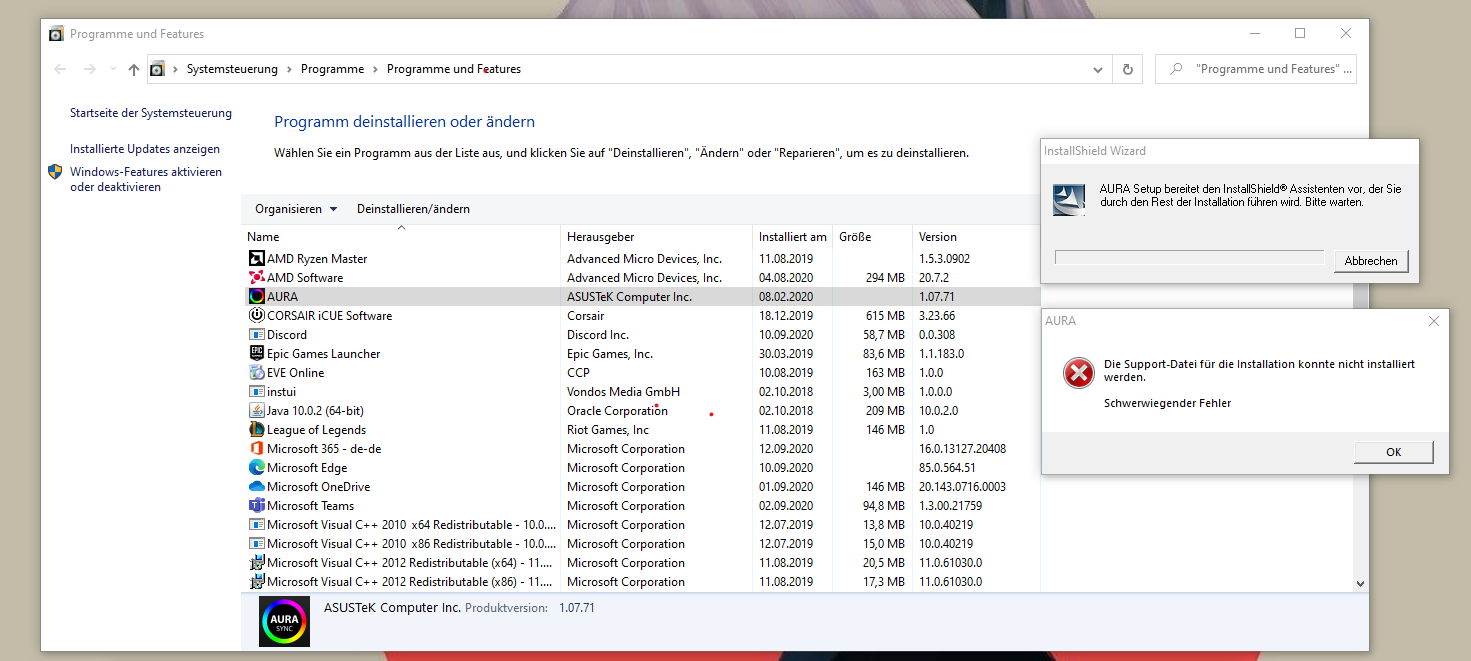Viewport: 1471px width, 661px height.
Task: Click the CORSAIR iCUE Software icon
Action: tap(256, 316)
